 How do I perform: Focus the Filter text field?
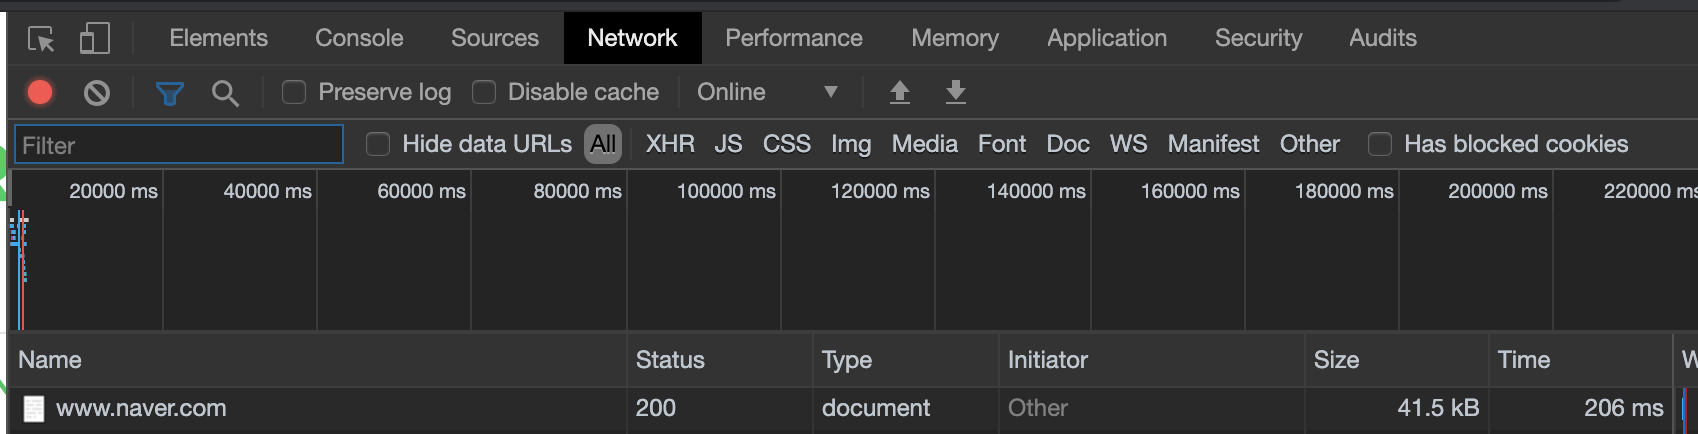pos(179,145)
